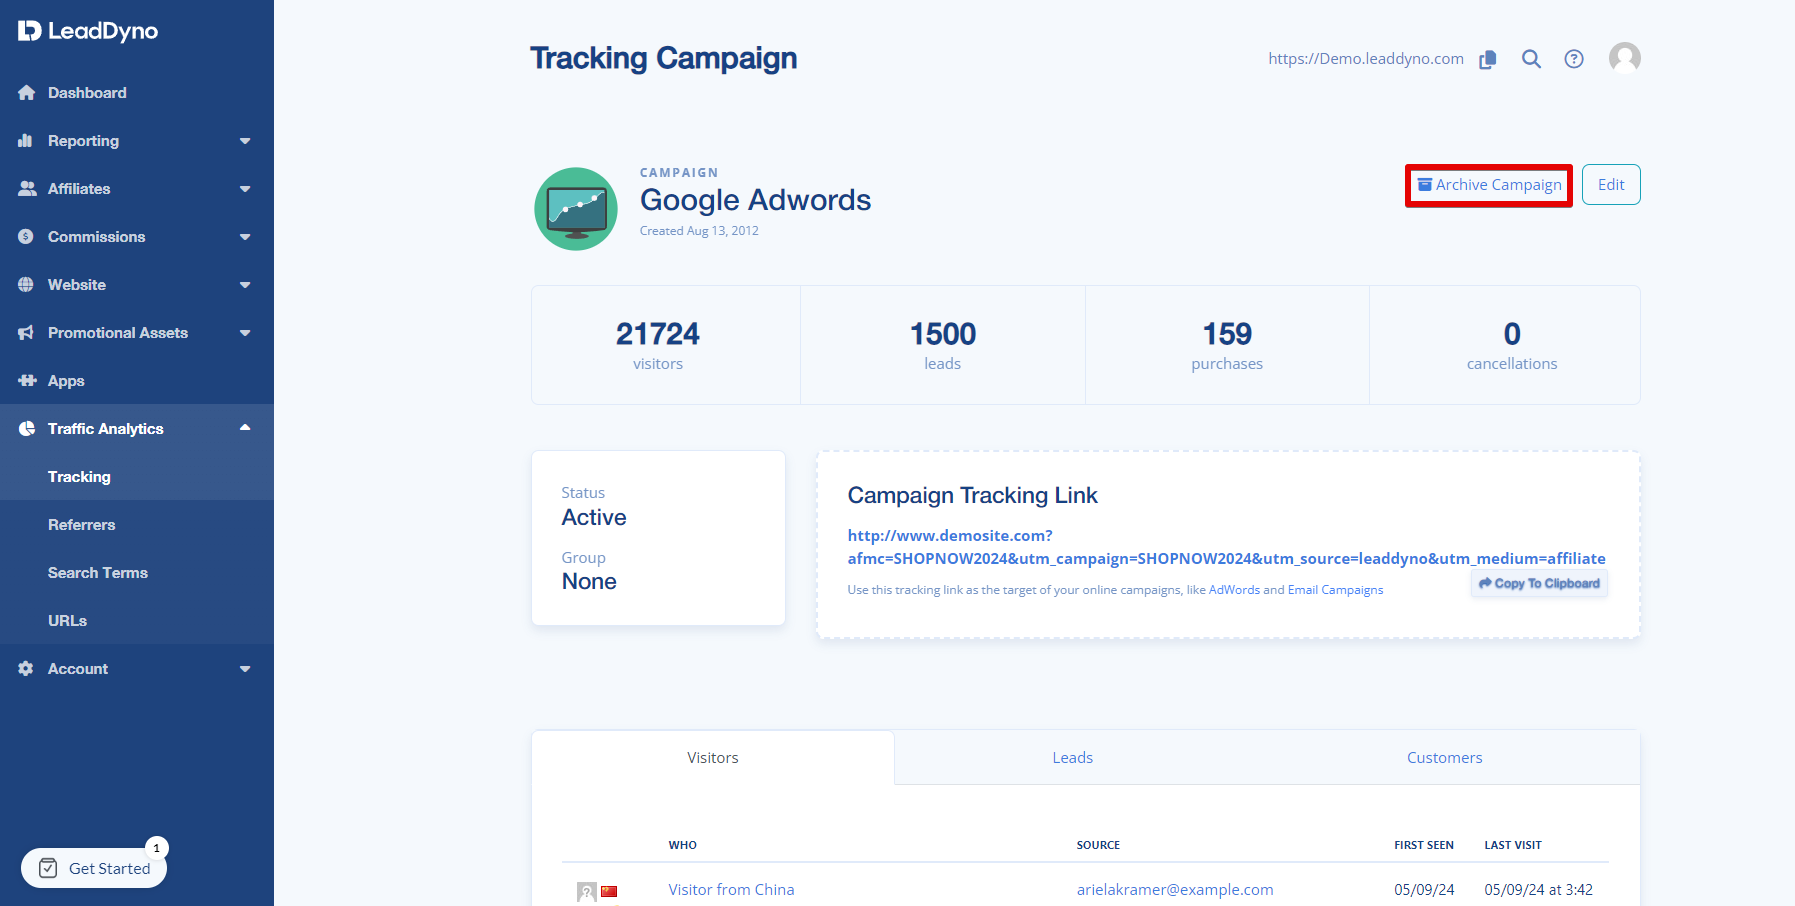This screenshot has height=906, width=1795.
Task: Click the Account gear icon
Action: pos(26,669)
